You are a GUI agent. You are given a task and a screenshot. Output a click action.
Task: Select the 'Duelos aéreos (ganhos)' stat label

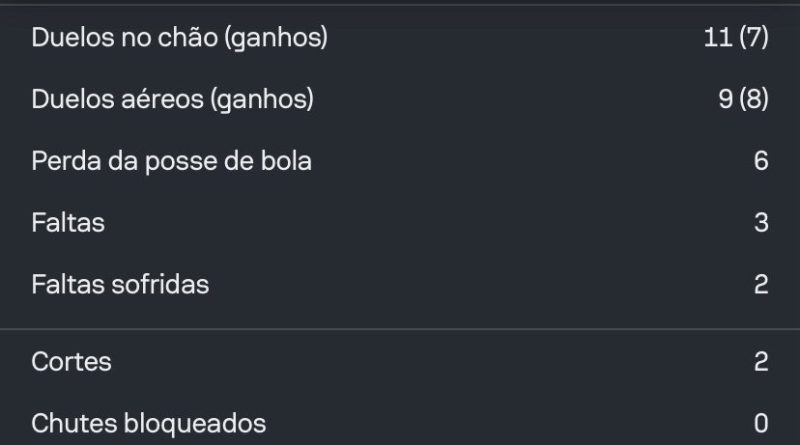coord(172,100)
